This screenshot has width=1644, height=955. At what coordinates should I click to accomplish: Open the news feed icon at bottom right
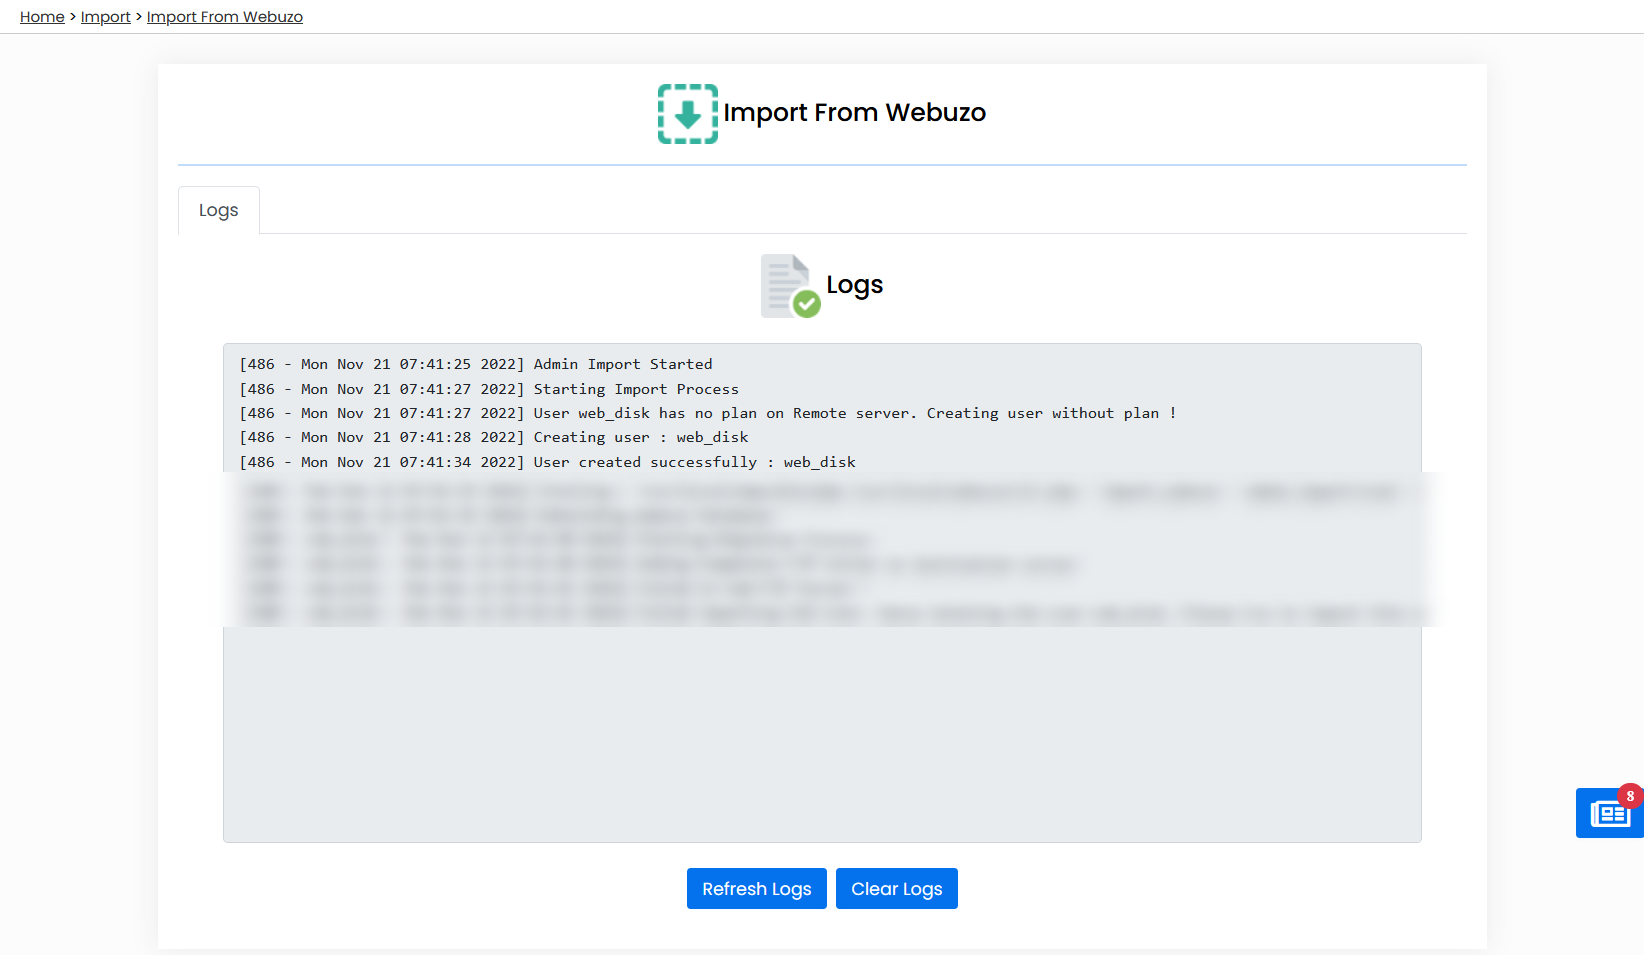tap(1609, 813)
